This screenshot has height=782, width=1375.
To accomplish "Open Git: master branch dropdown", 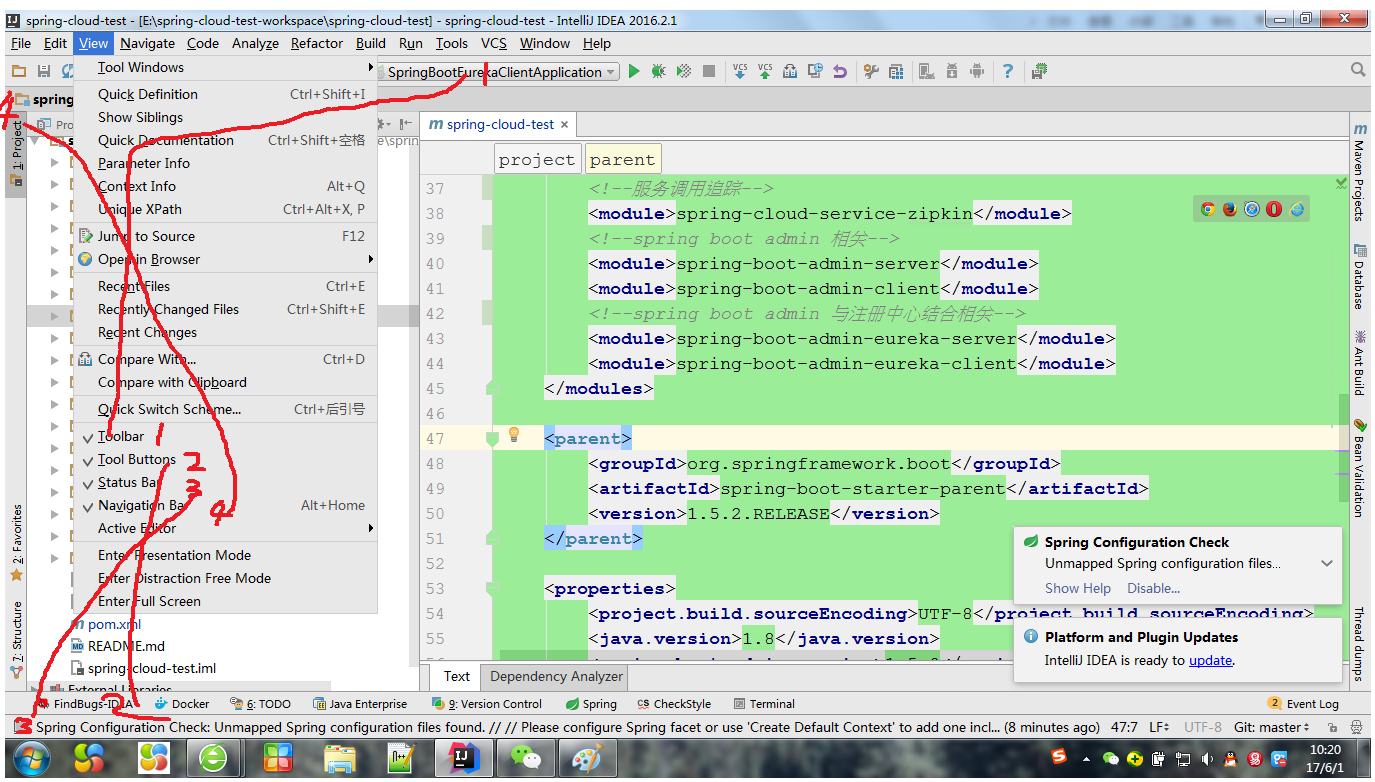I will [x=1271, y=728].
